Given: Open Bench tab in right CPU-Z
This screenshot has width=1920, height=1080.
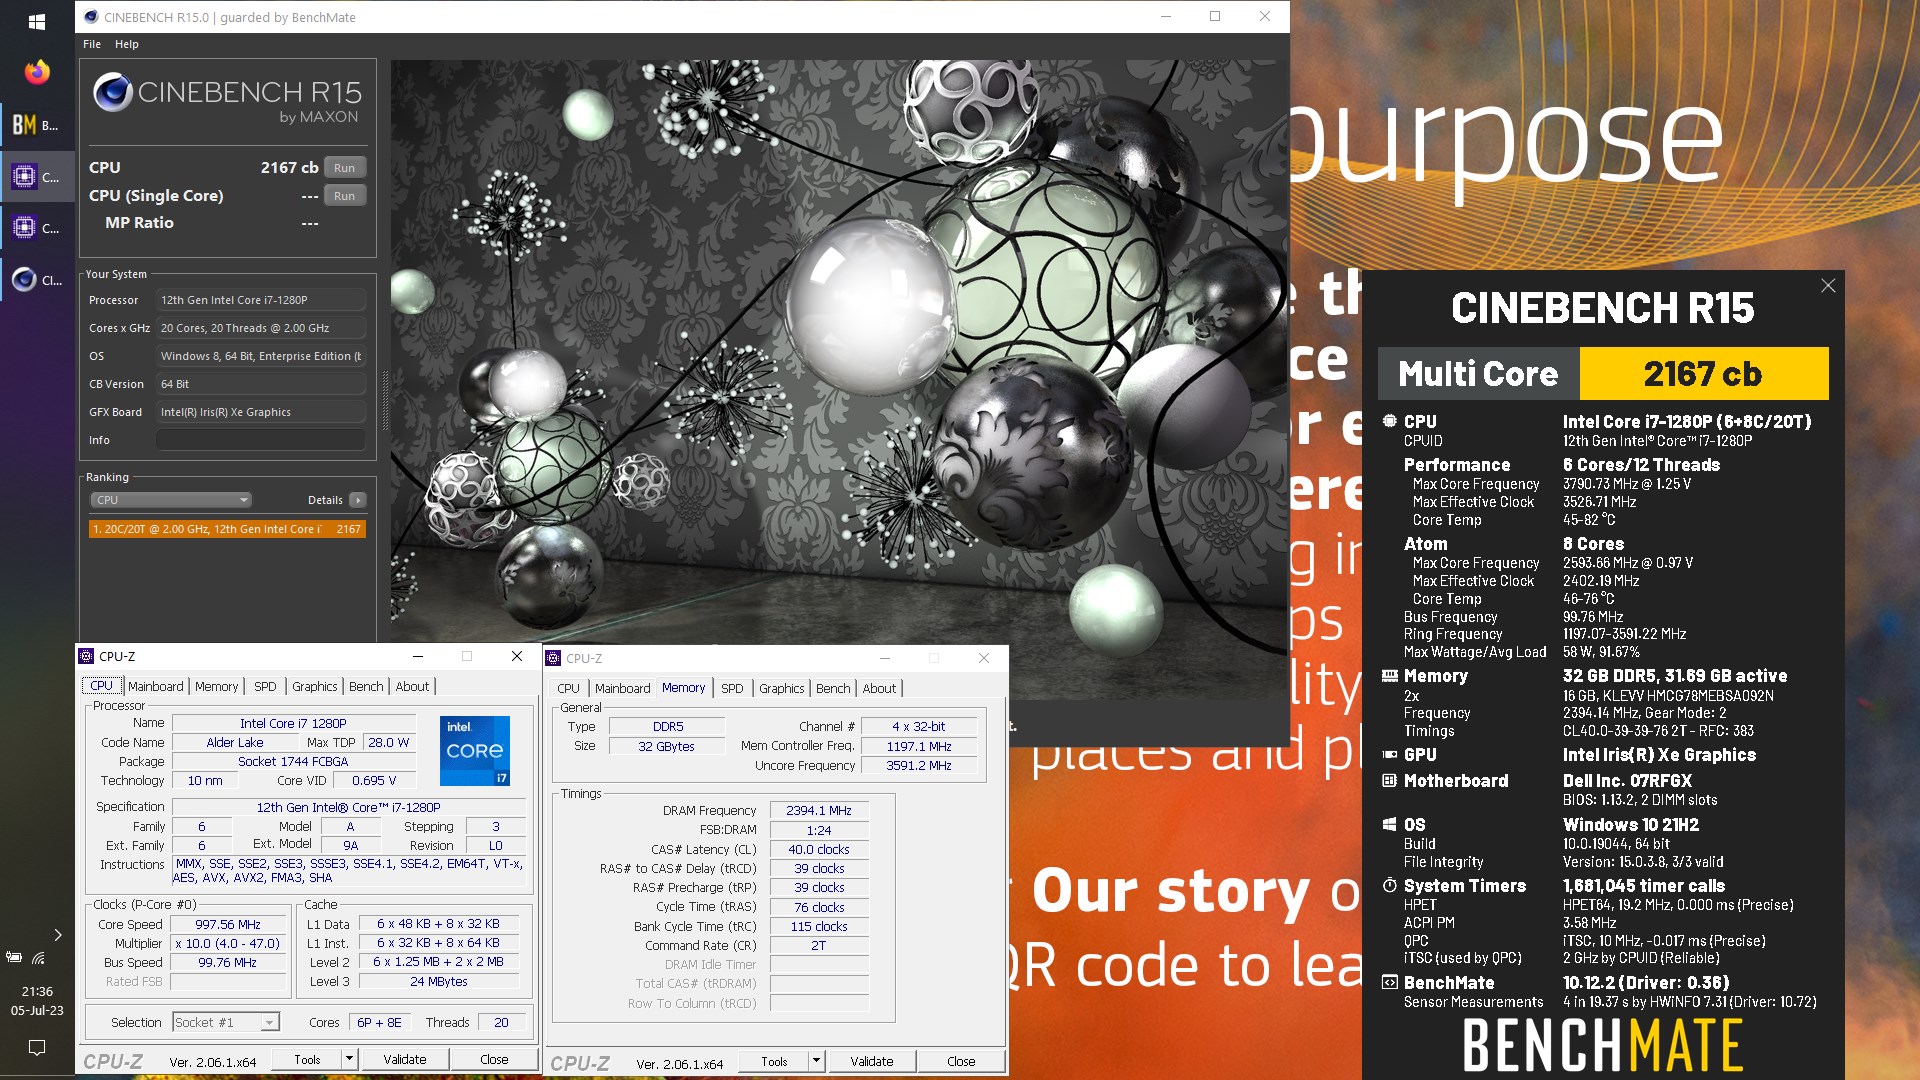Looking at the screenshot, I should point(833,688).
